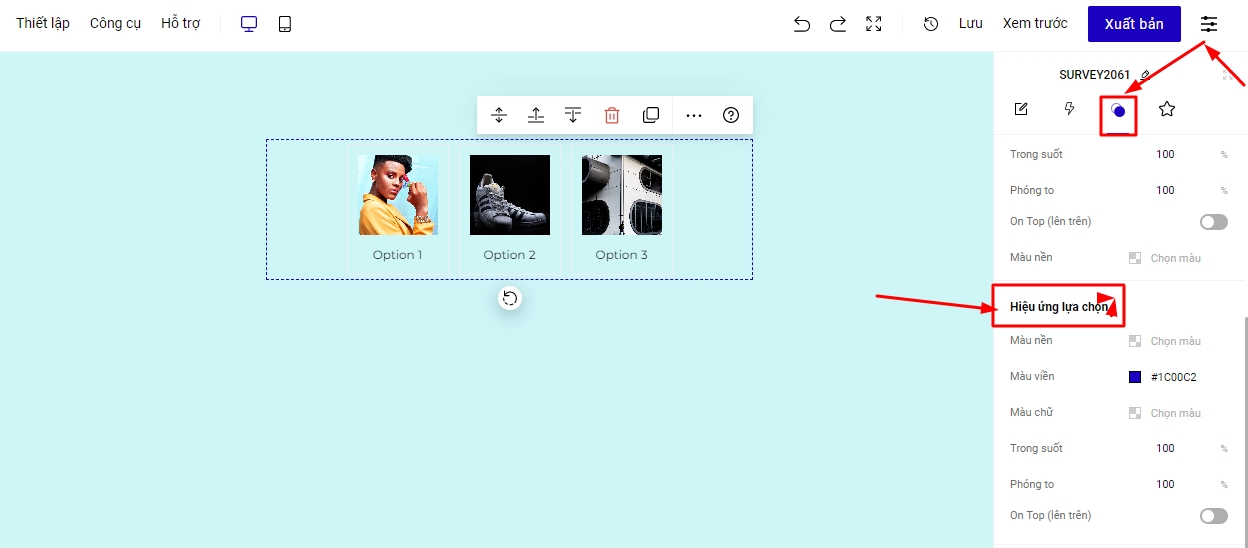Open the Công cụ menu
The width and height of the screenshot is (1248, 548).
[x=115, y=23]
